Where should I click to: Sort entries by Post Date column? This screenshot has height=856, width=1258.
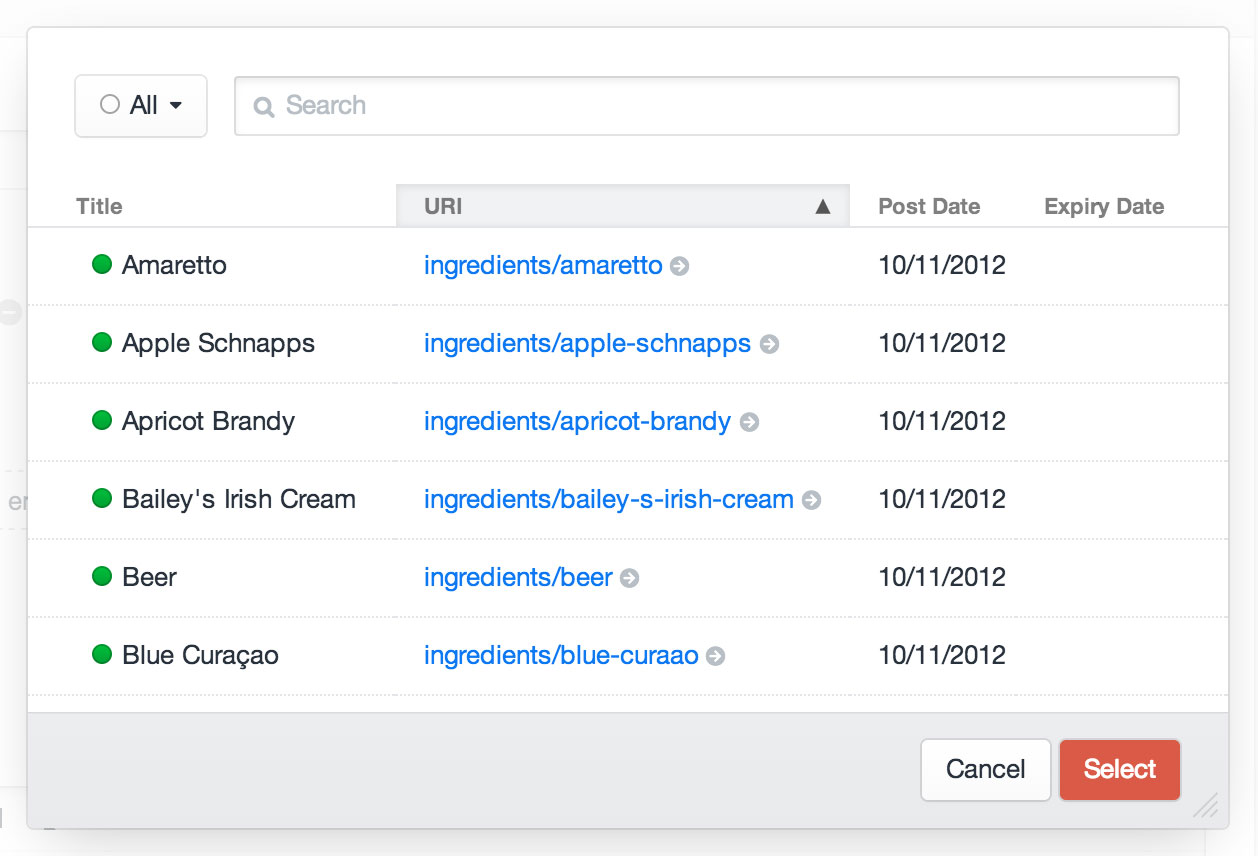coord(928,207)
